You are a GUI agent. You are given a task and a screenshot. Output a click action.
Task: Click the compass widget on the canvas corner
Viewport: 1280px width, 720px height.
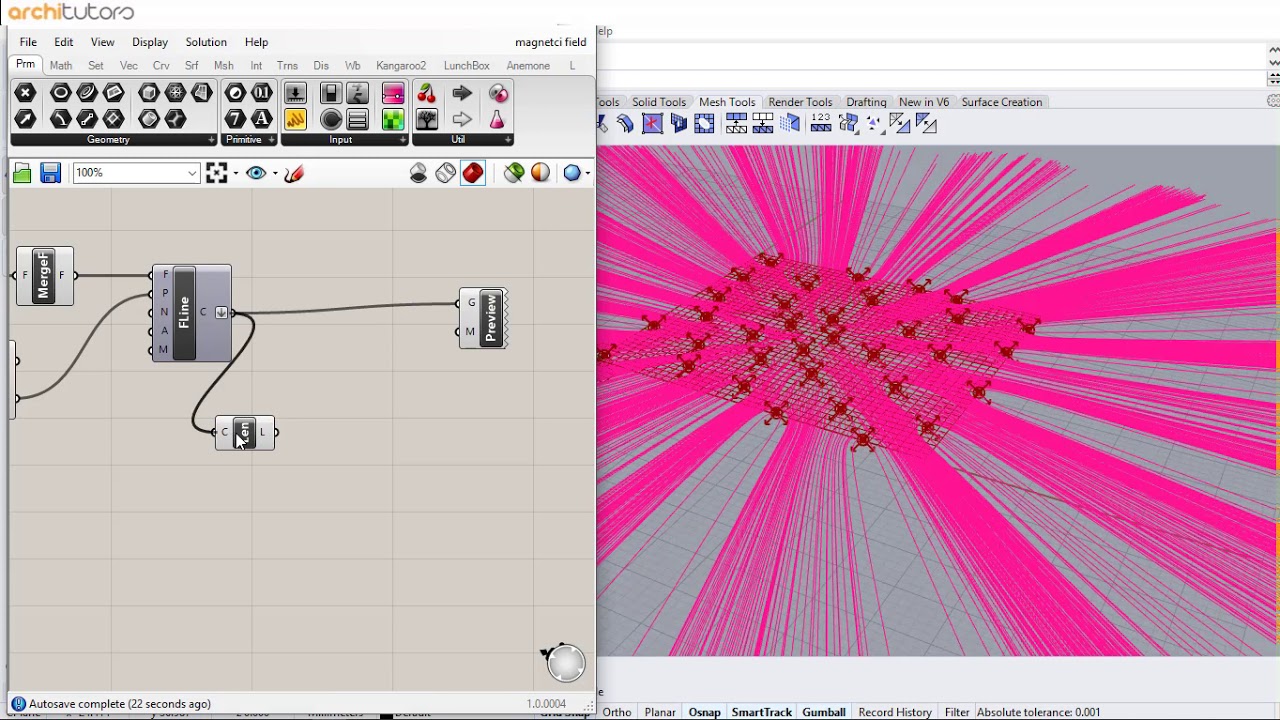(565, 662)
